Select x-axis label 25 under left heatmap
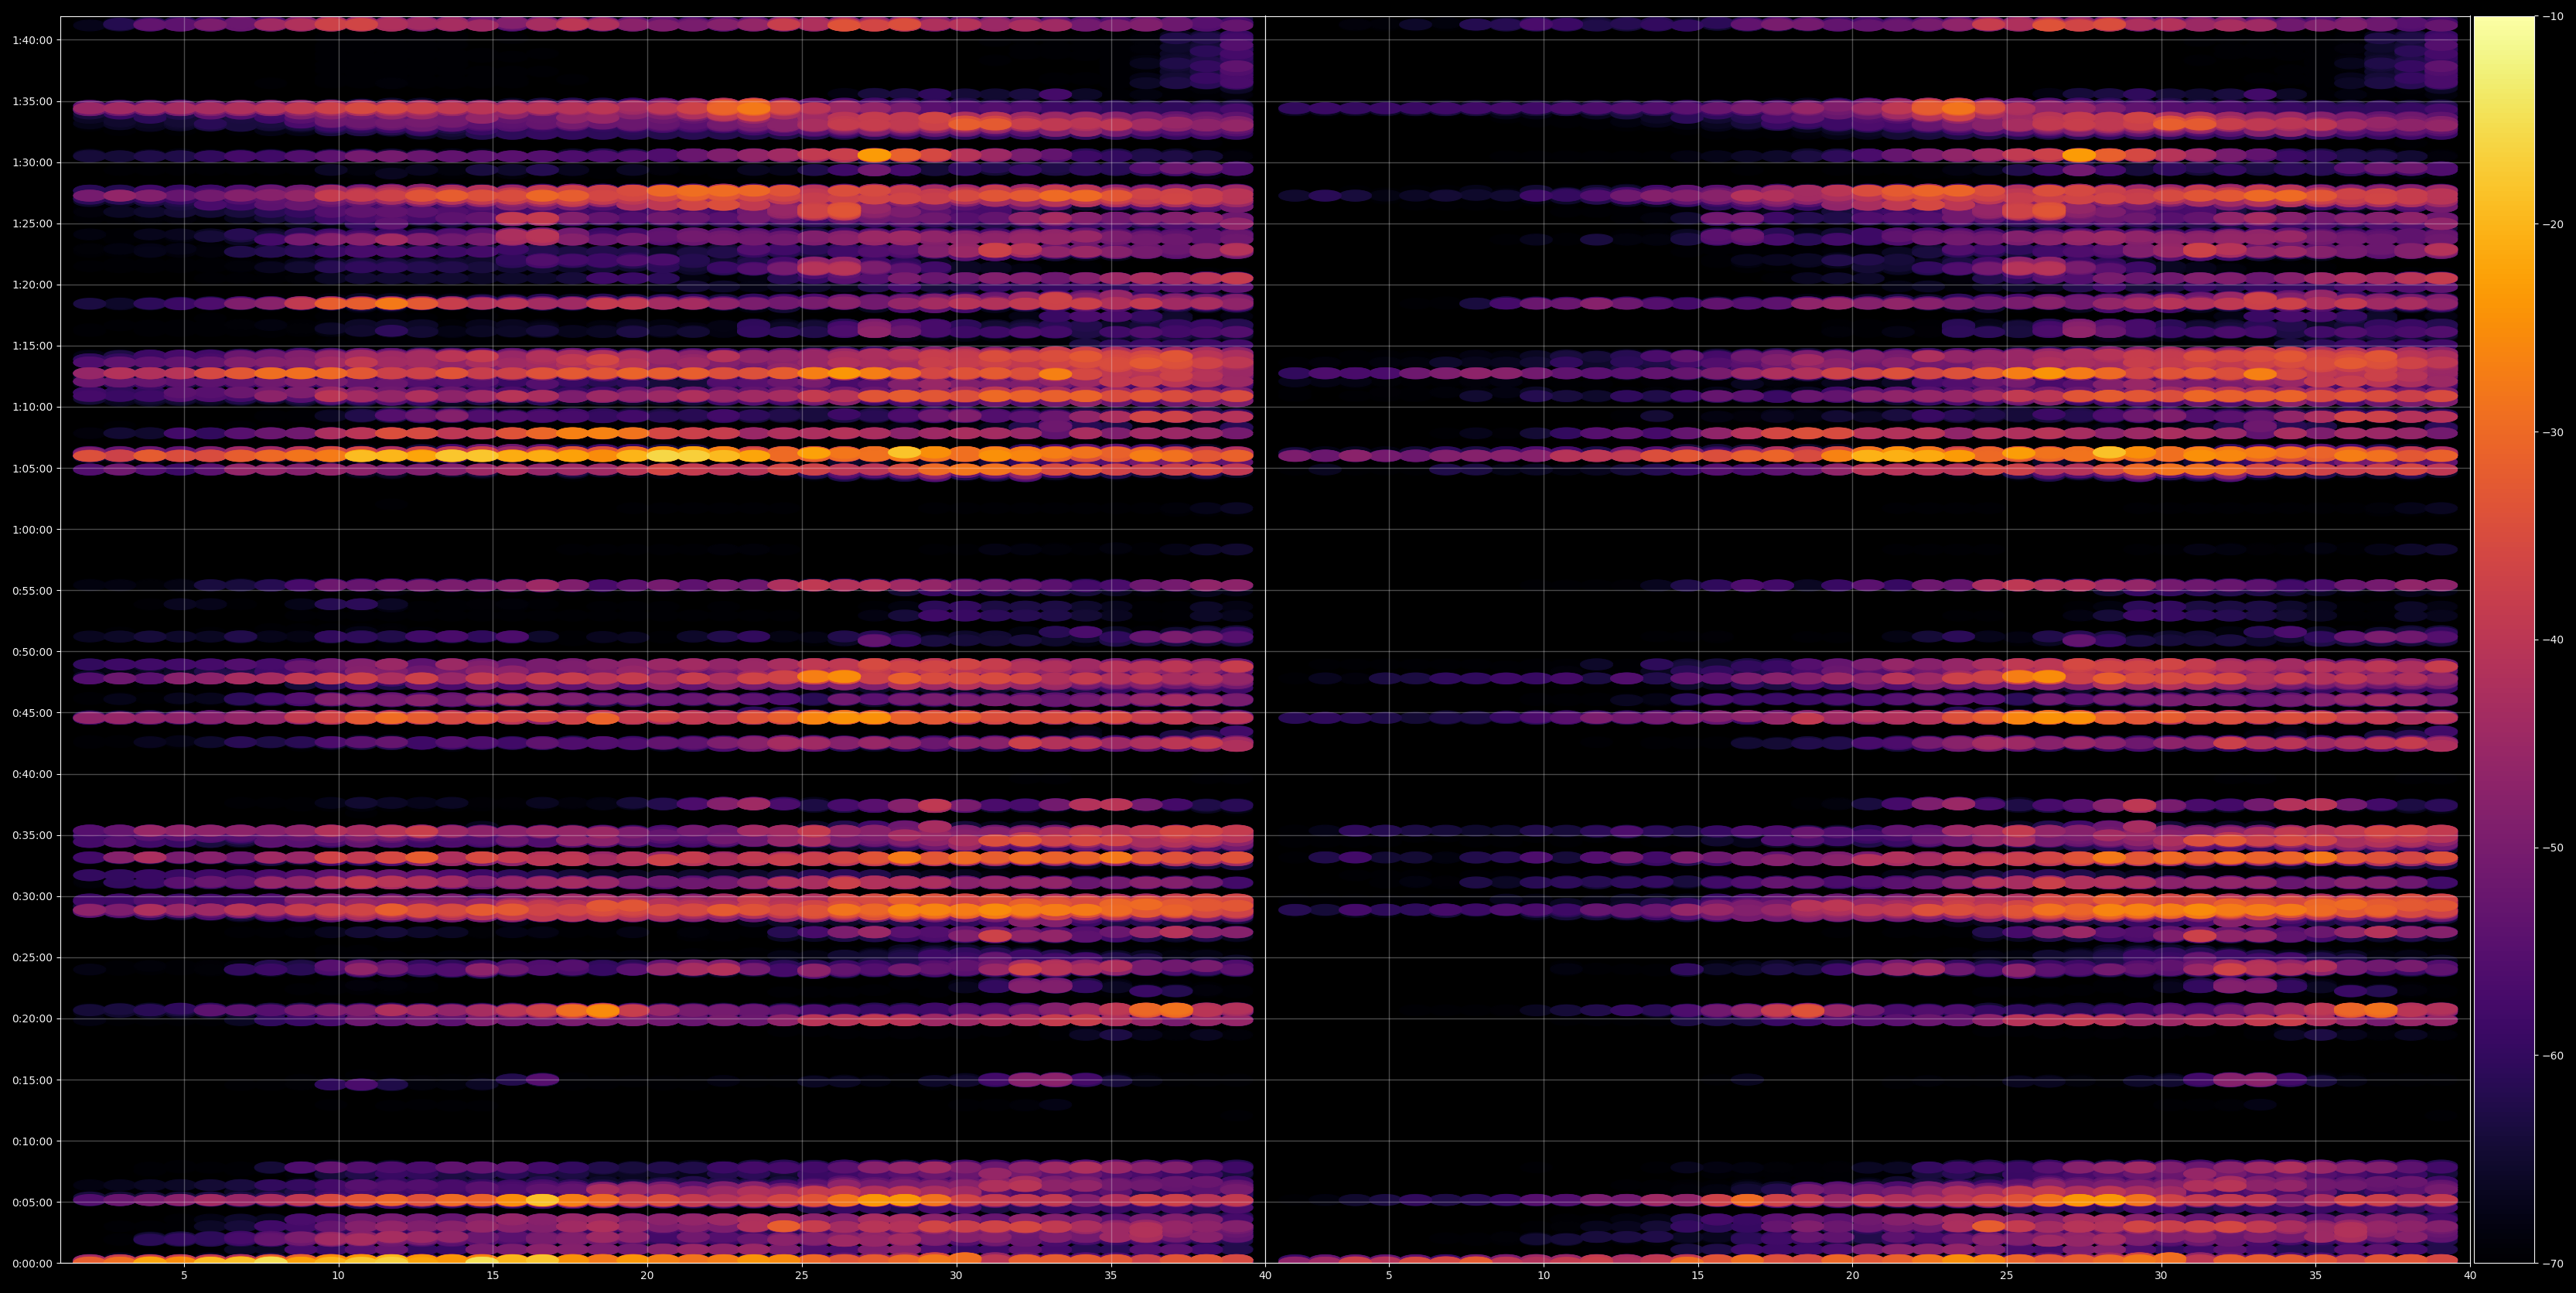Viewport: 2576px width, 1293px height. click(802, 1276)
